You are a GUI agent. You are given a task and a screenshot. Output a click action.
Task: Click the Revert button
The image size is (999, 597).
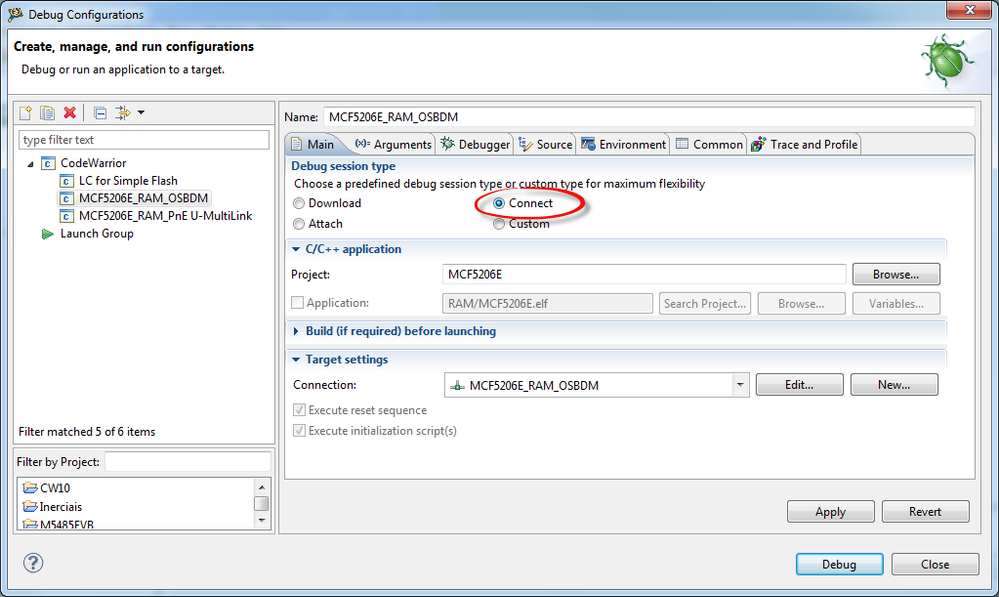tap(925, 512)
